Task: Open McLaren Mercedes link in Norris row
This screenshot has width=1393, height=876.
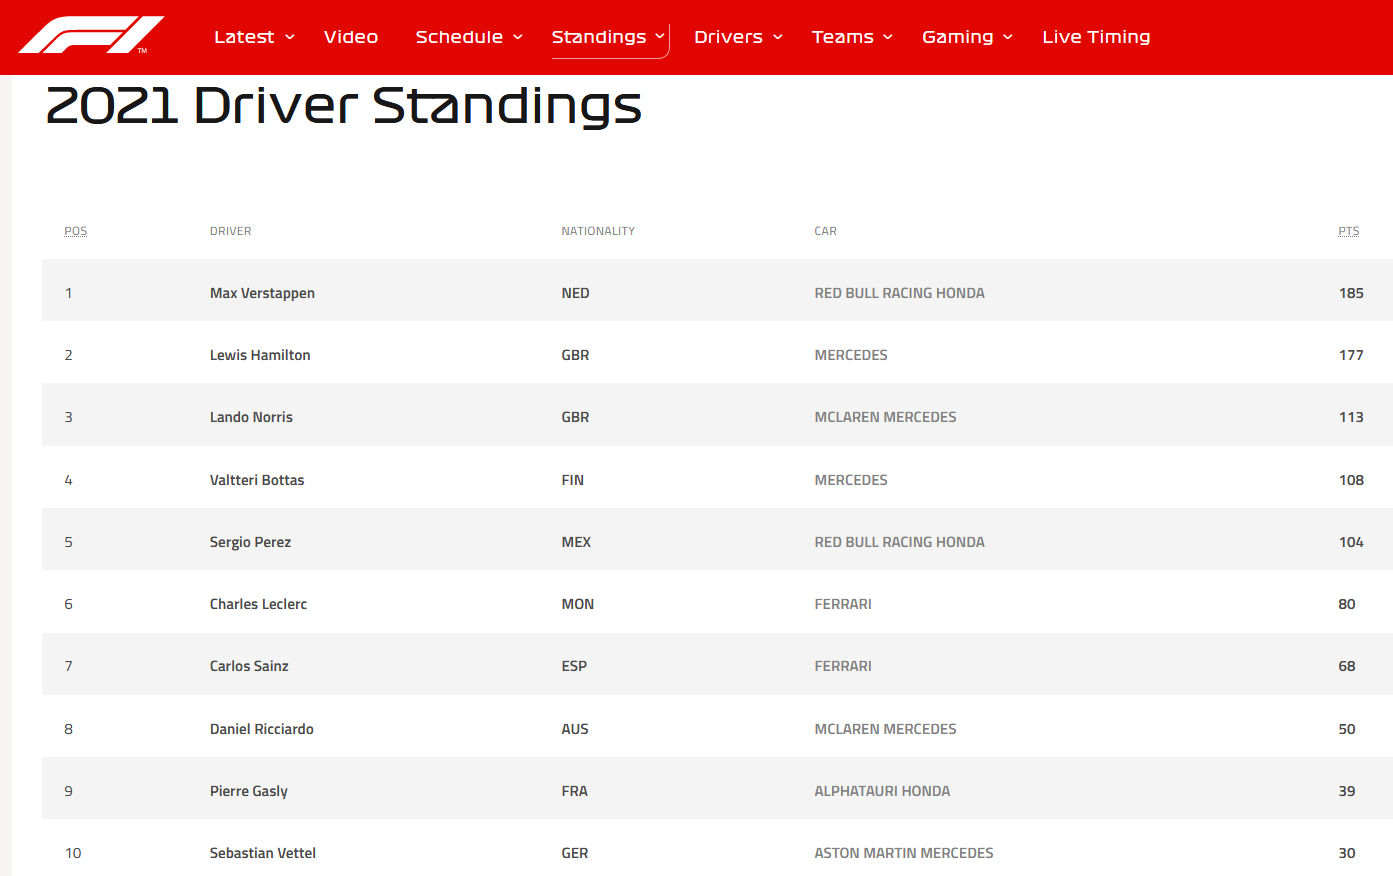Action: (885, 417)
